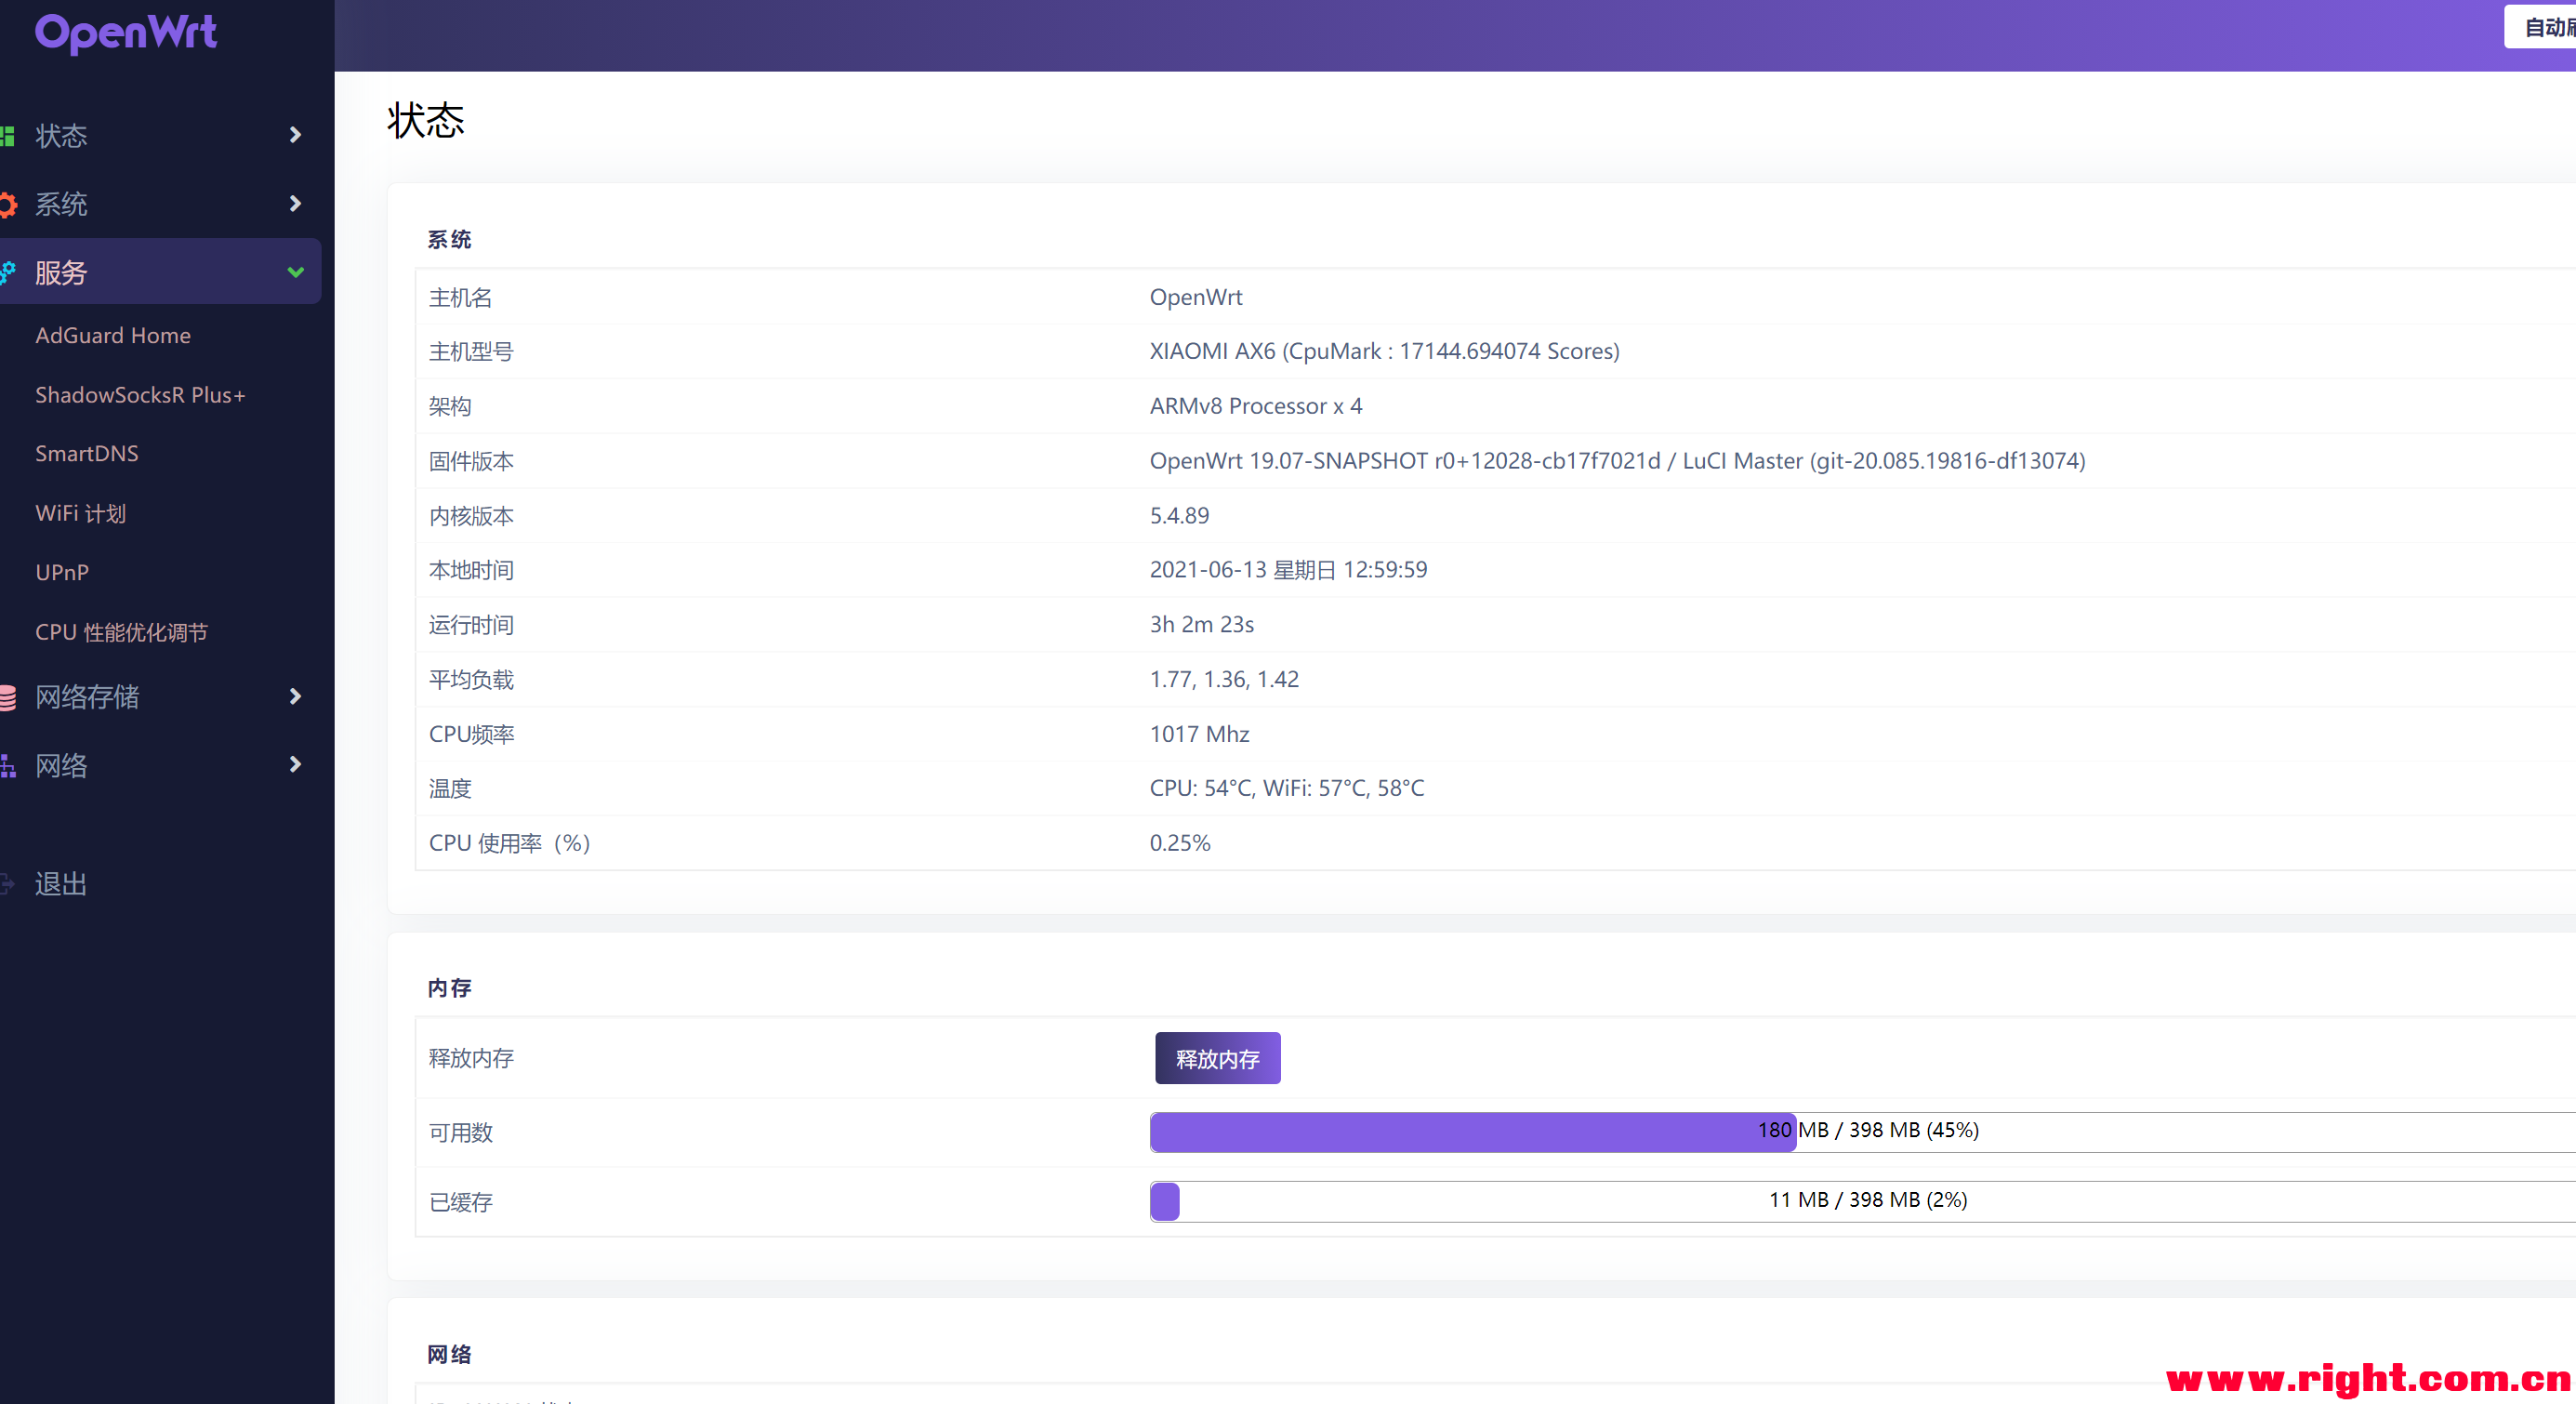2576x1404 pixels.
Task: Click the 架构 row label
Action: (x=450, y=407)
